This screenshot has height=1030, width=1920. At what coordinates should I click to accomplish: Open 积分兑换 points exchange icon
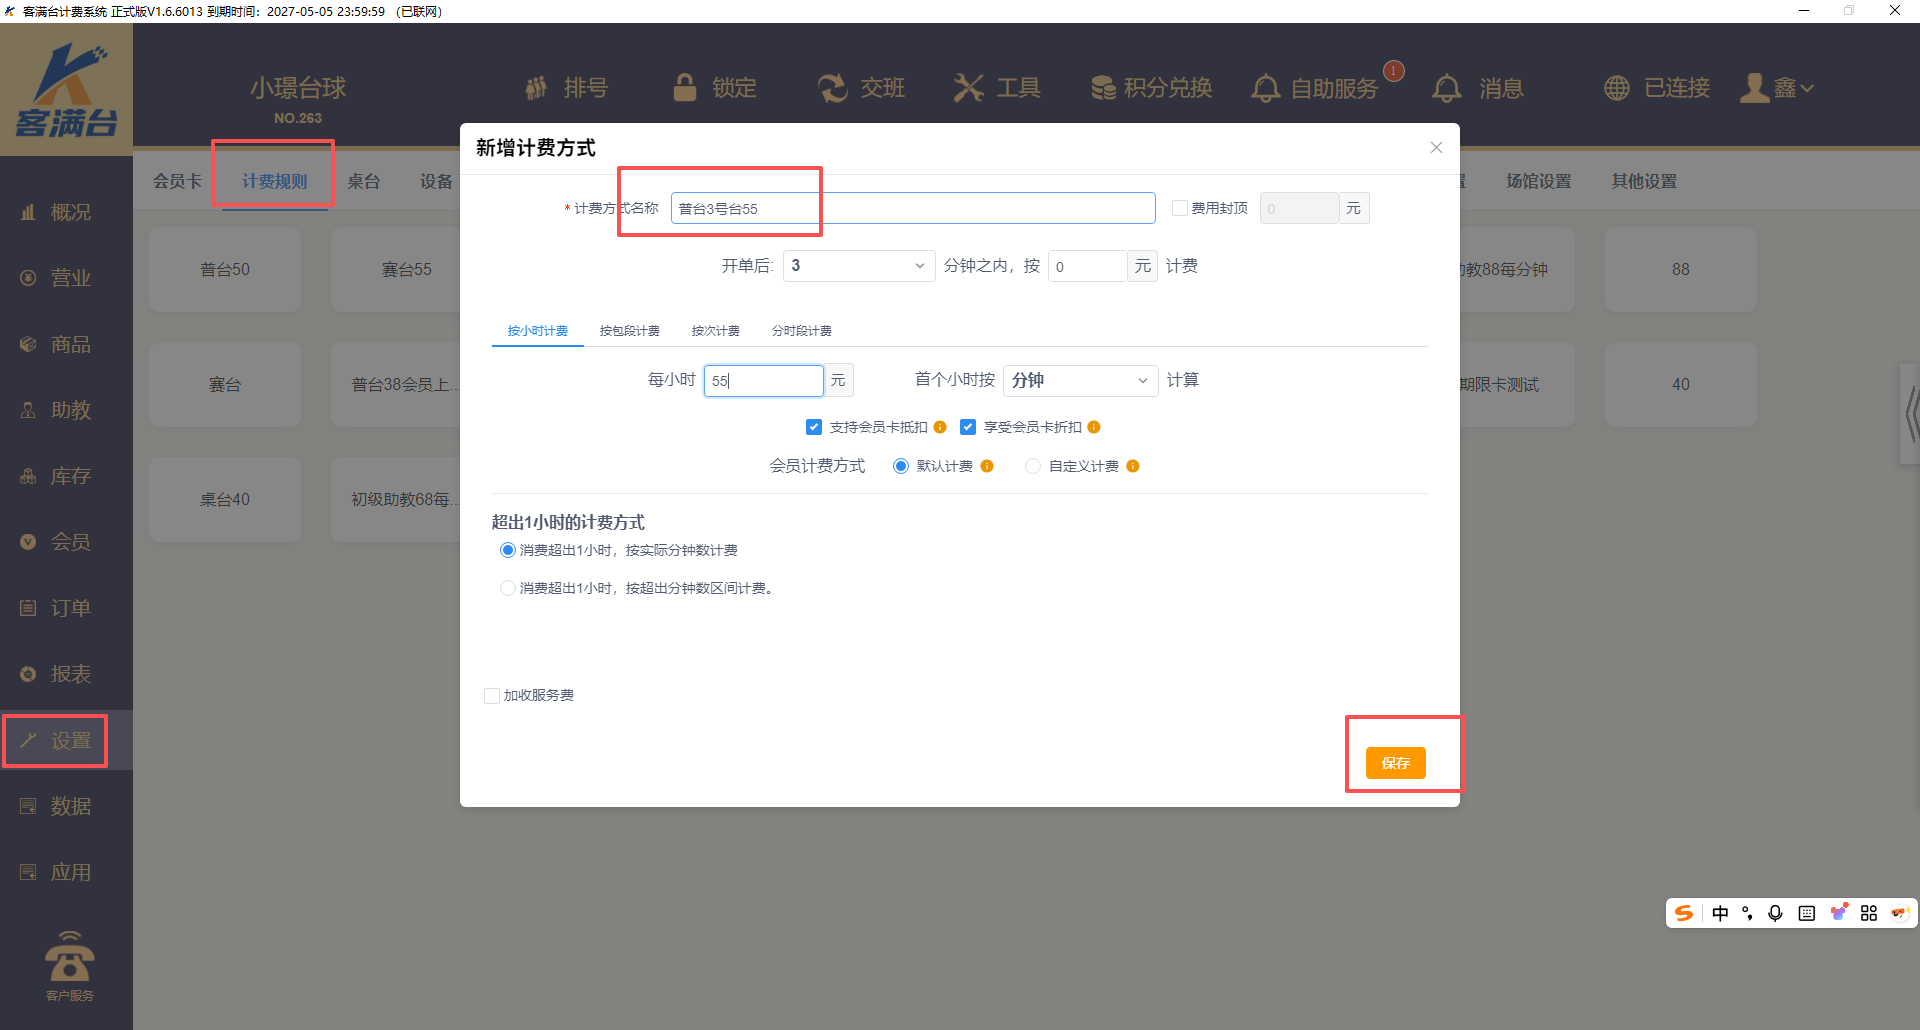(x=1103, y=88)
